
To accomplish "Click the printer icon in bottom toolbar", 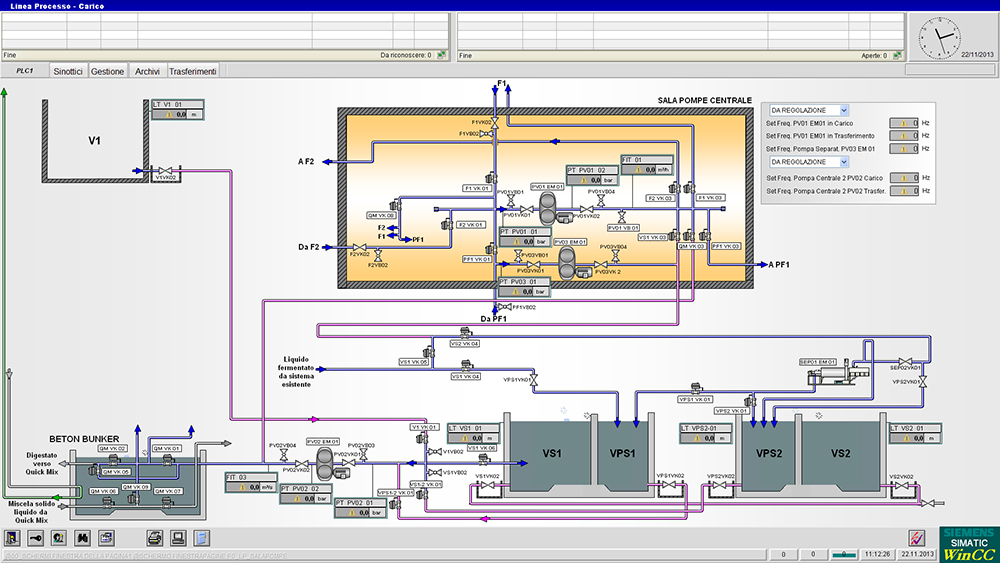I will (154, 538).
